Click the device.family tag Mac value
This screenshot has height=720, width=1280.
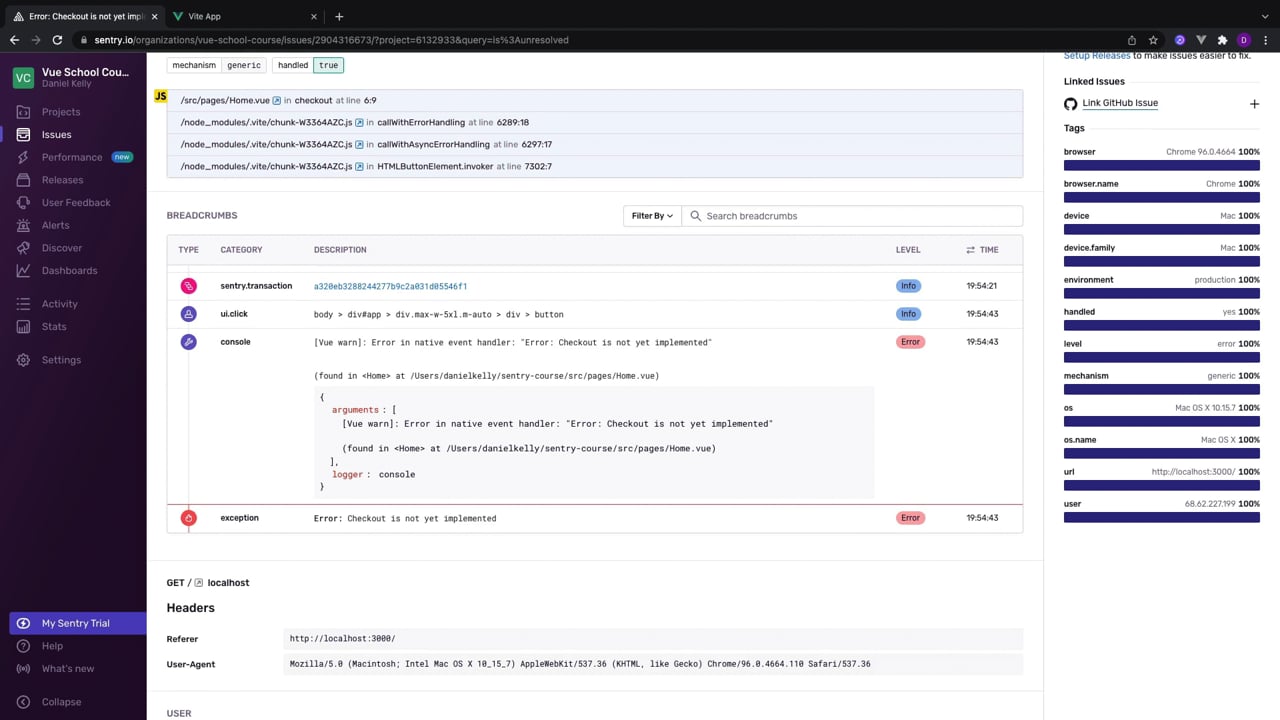(1227, 248)
